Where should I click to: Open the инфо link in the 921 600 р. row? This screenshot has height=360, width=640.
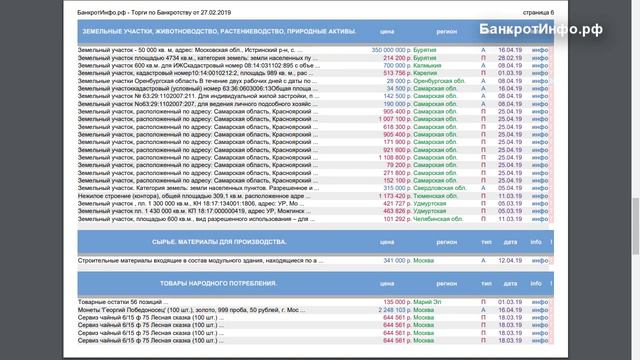[x=540, y=150]
